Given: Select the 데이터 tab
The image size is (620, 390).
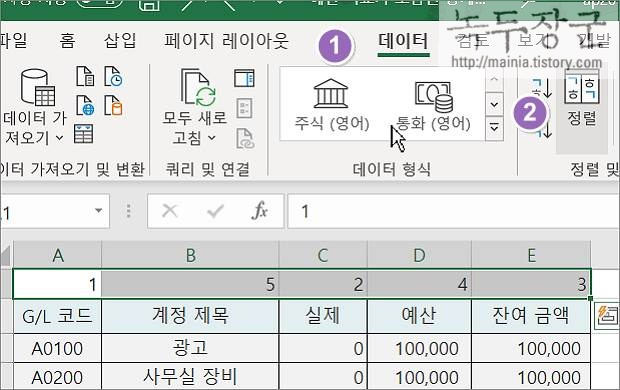Looking at the screenshot, I should (403, 41).
